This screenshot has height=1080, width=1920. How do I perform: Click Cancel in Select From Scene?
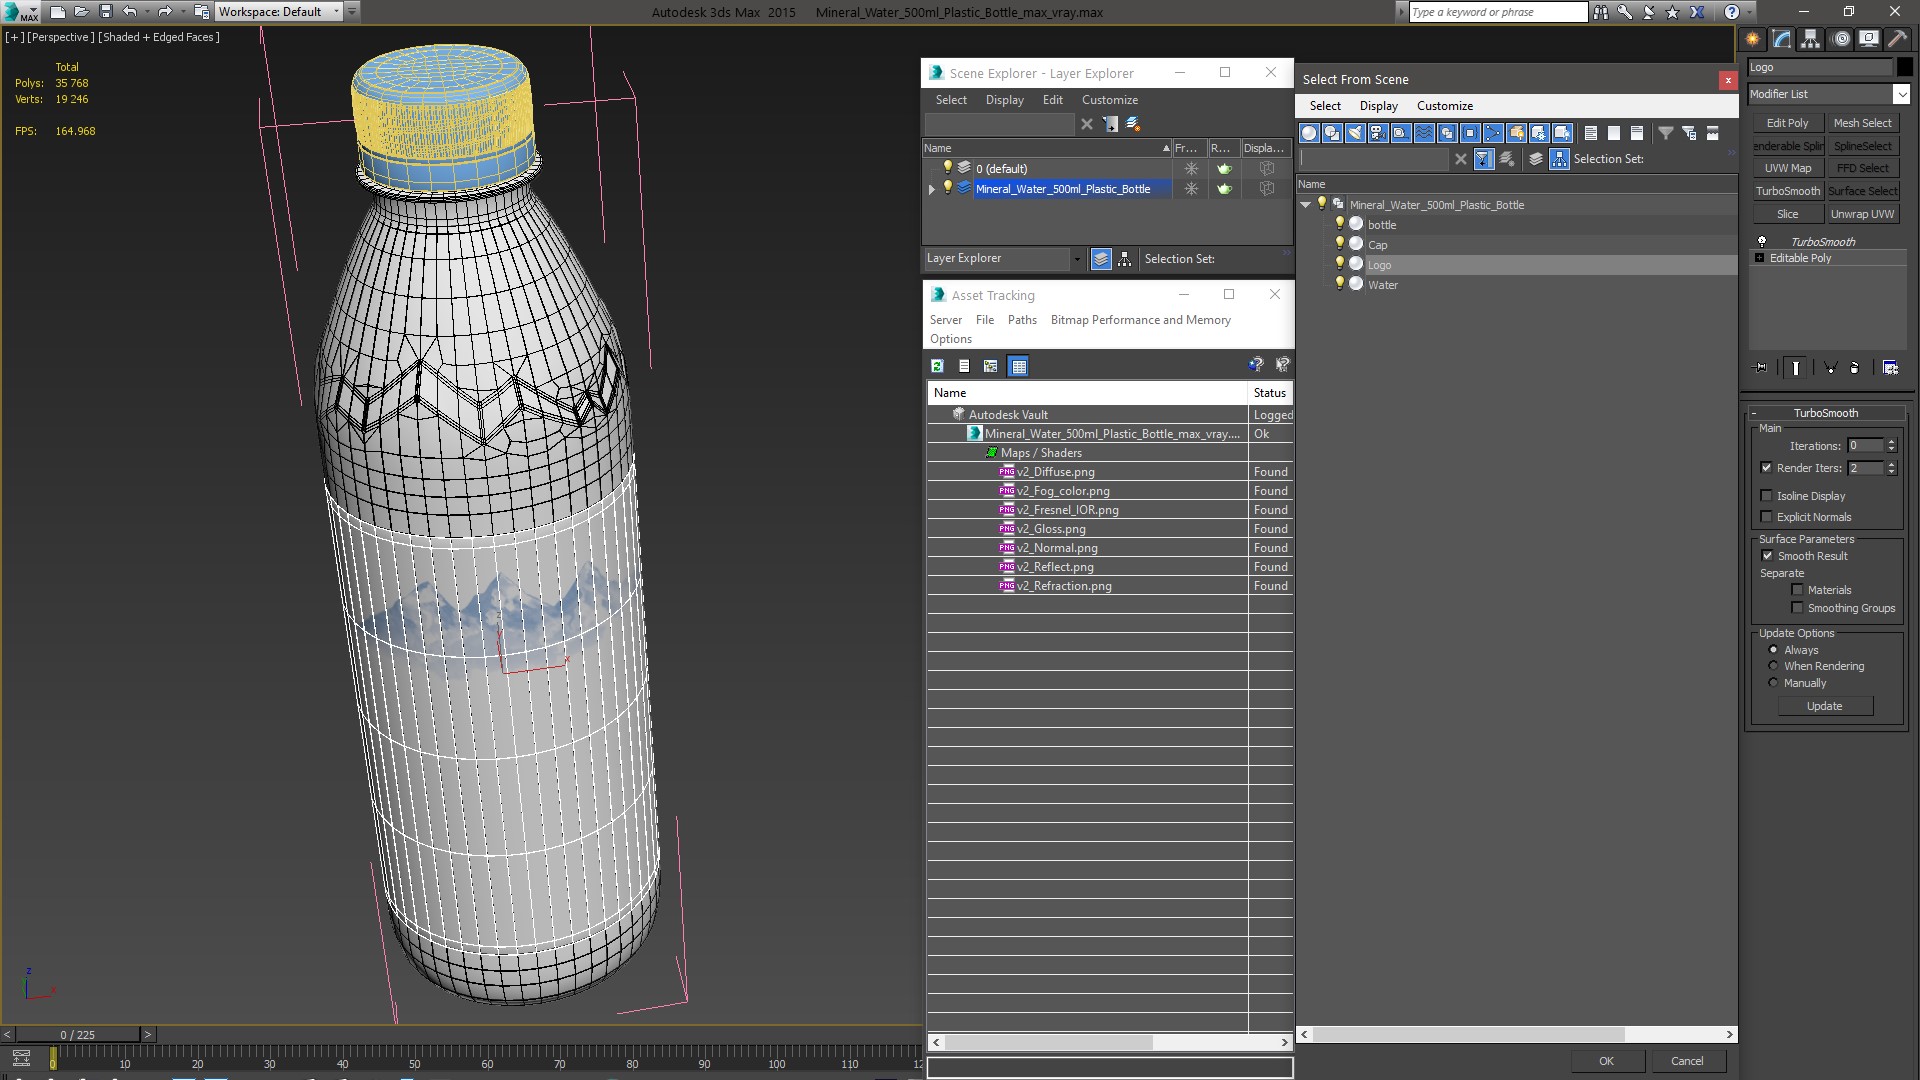point(1687,1061)
